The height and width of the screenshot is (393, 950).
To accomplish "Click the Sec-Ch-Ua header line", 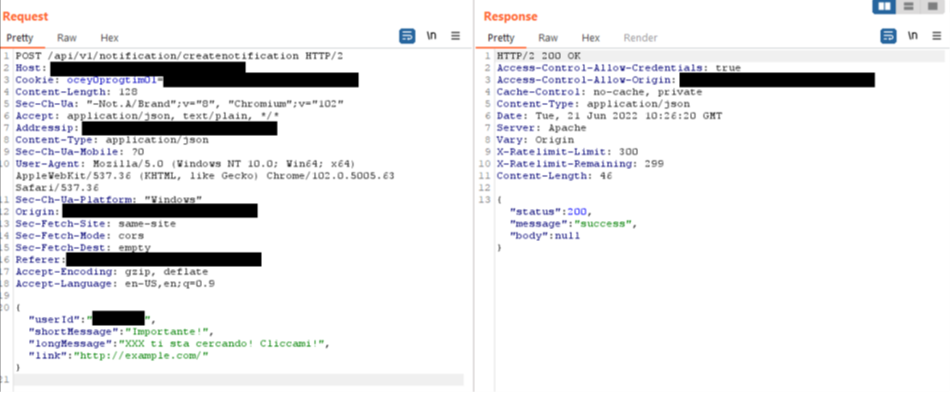I will [180, 104].
